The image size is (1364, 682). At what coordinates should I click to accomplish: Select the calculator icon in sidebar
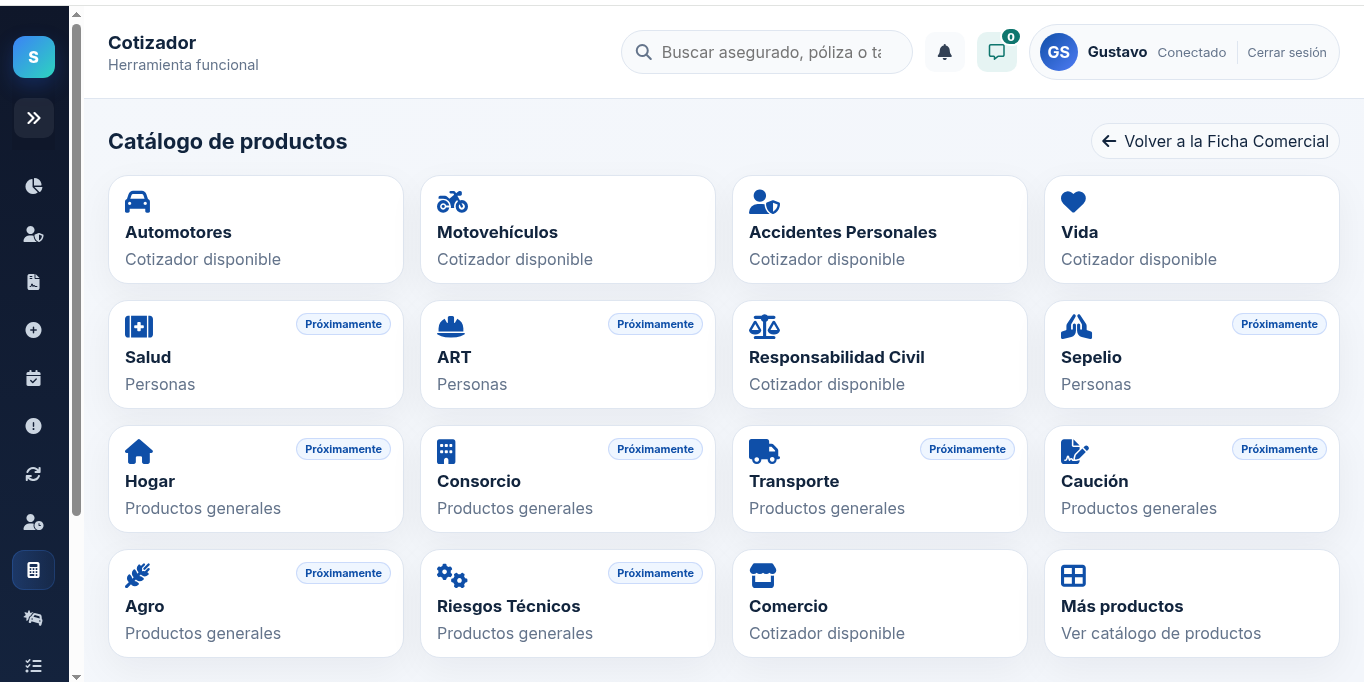click(x=34, y=570)
